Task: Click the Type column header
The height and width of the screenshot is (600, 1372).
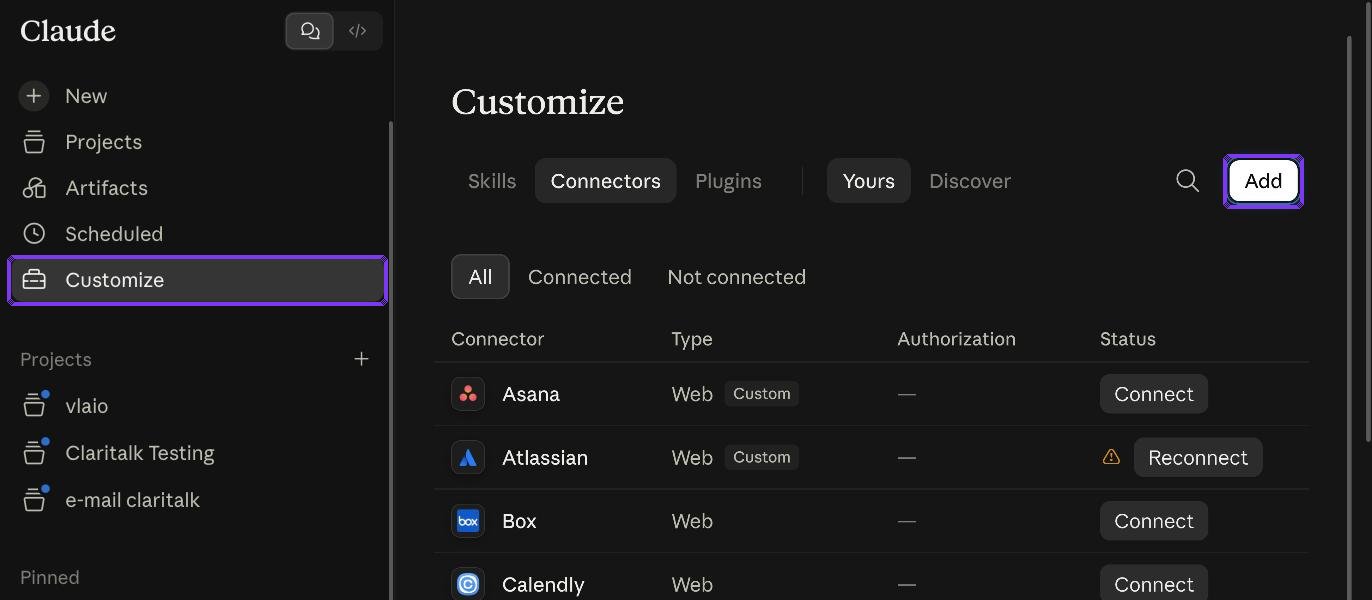Action: click(692, 339)
